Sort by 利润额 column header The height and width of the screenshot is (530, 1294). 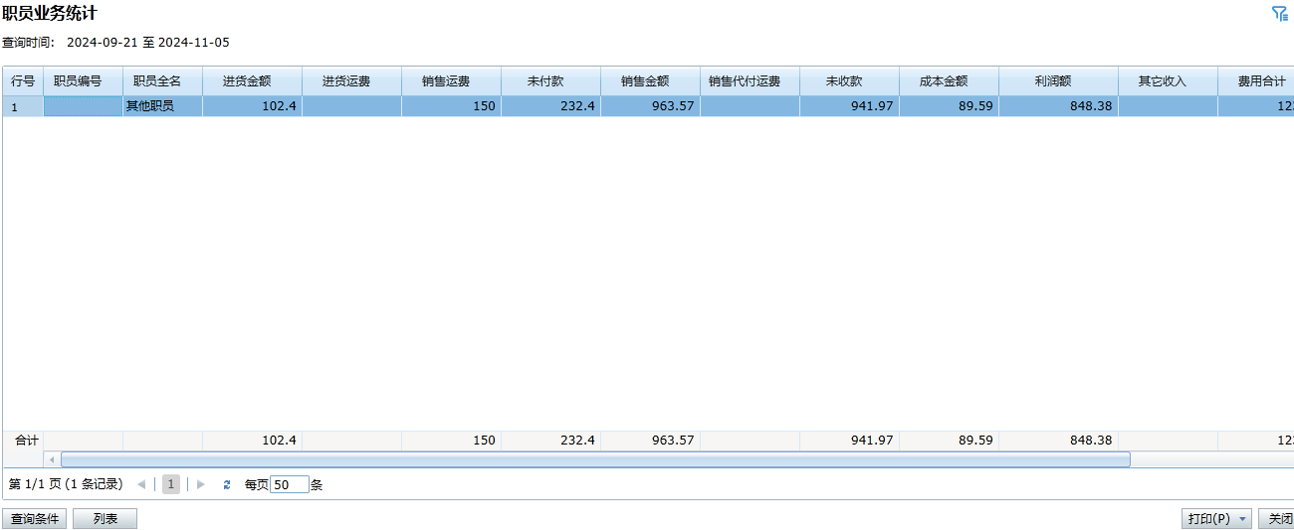click(1058, 81)
